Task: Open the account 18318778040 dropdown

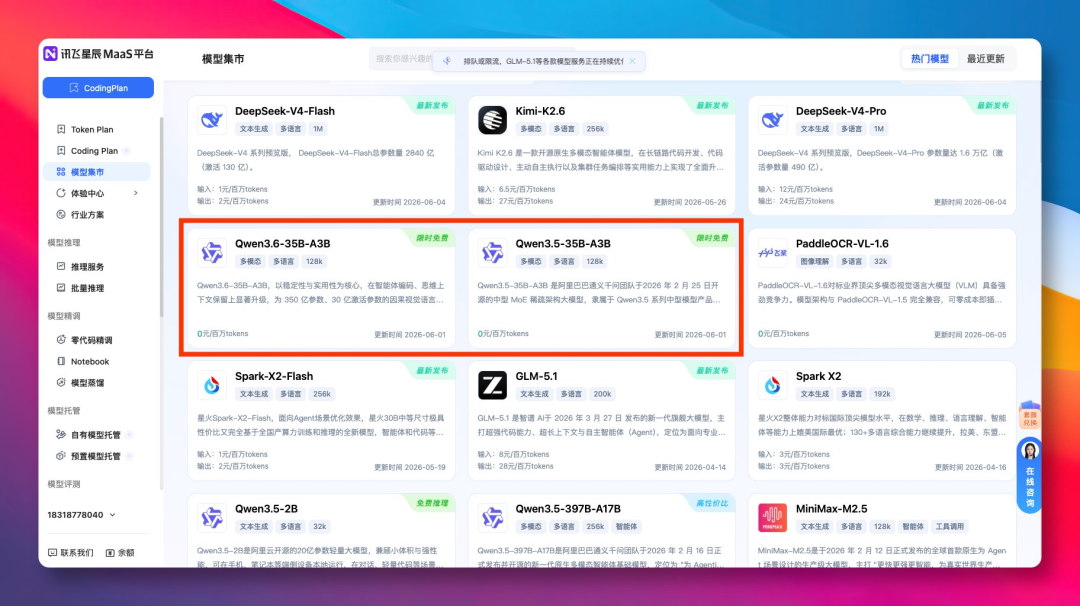Action: pyautogui.click(x=81, y=515)
